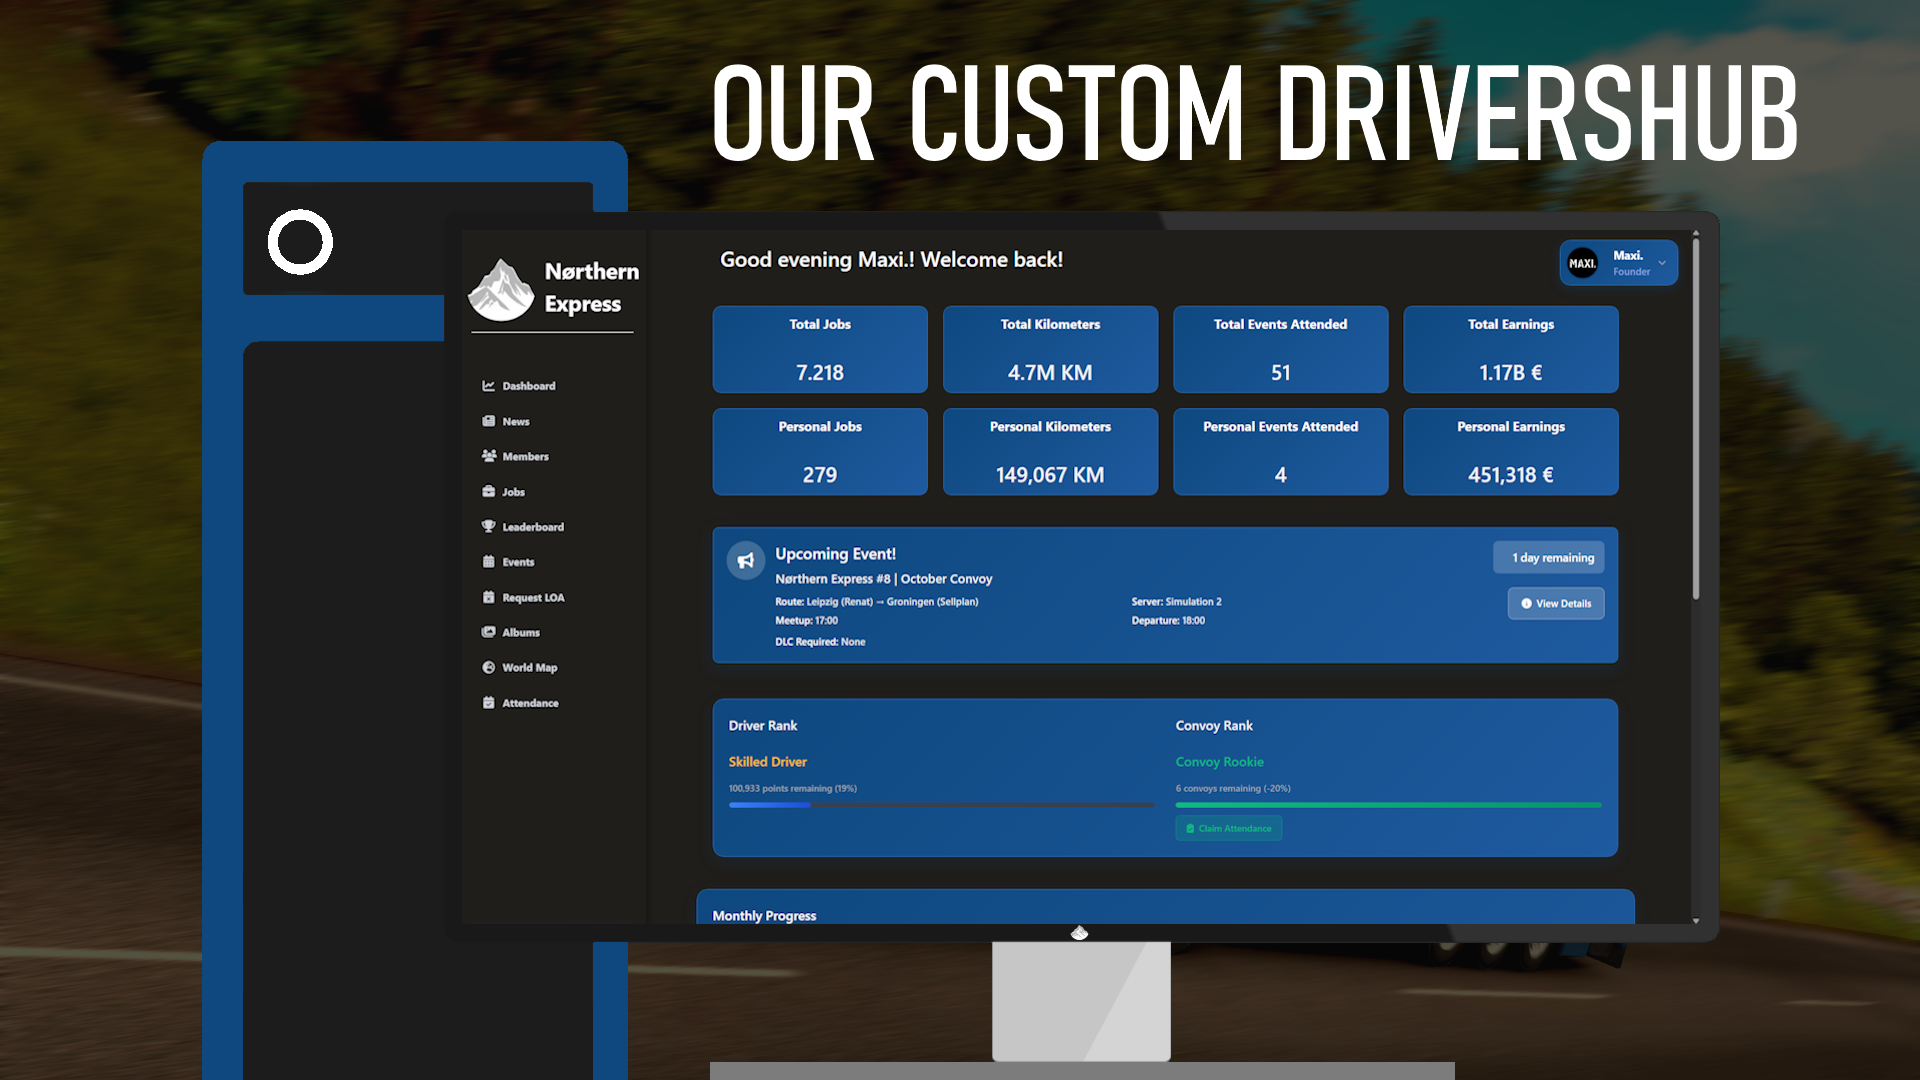The image size is (1920, 1080).
Task: Click the Attendance clipboard icon in sidebar
Action: [x=488, y=703]
